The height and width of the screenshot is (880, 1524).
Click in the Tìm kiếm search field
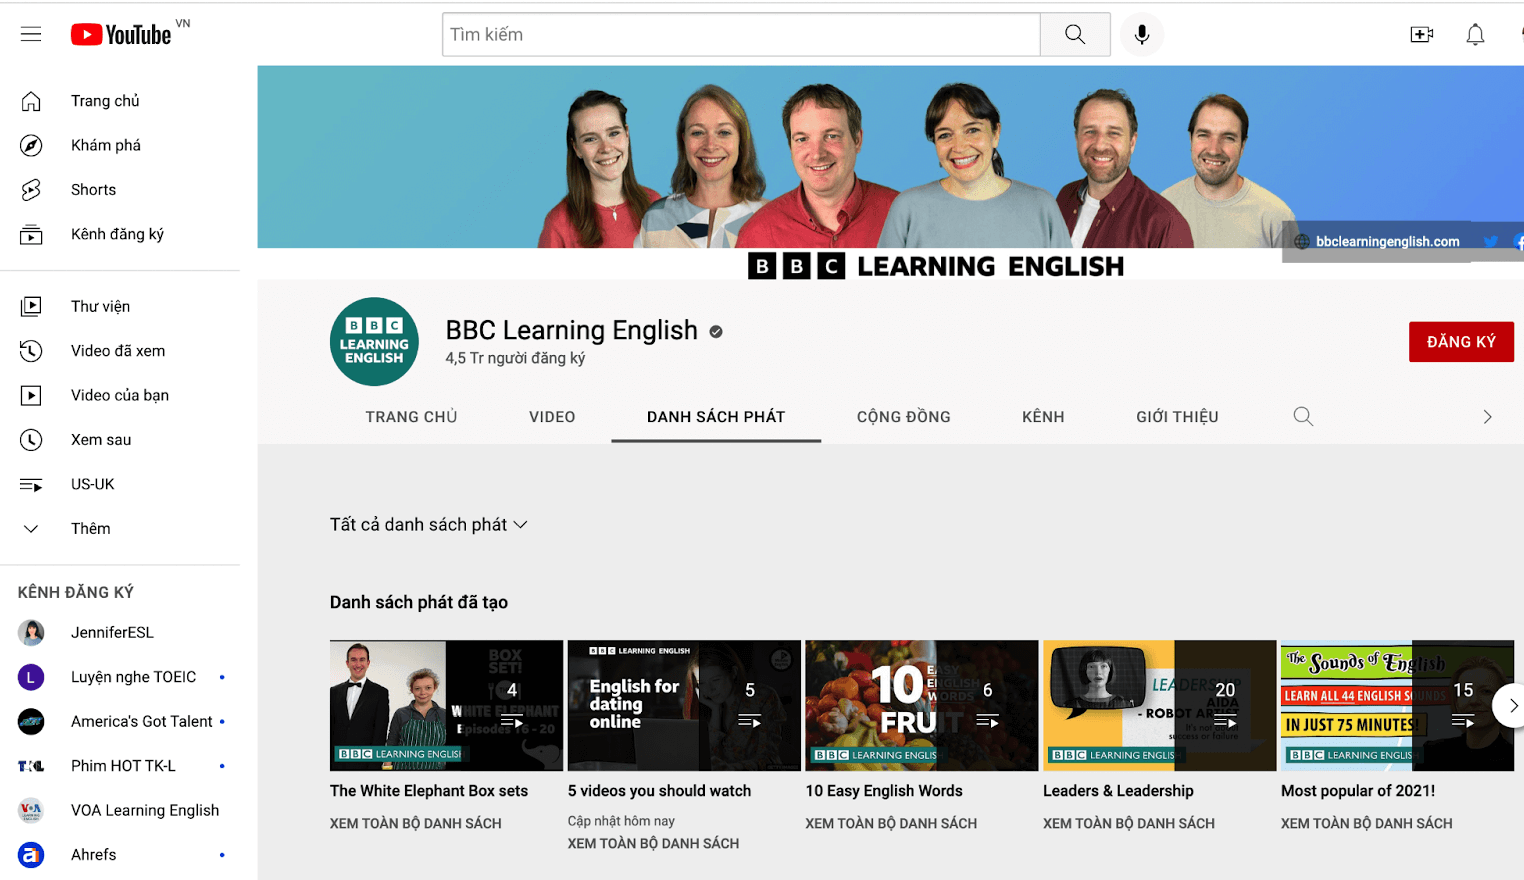[x=740, y=35]
